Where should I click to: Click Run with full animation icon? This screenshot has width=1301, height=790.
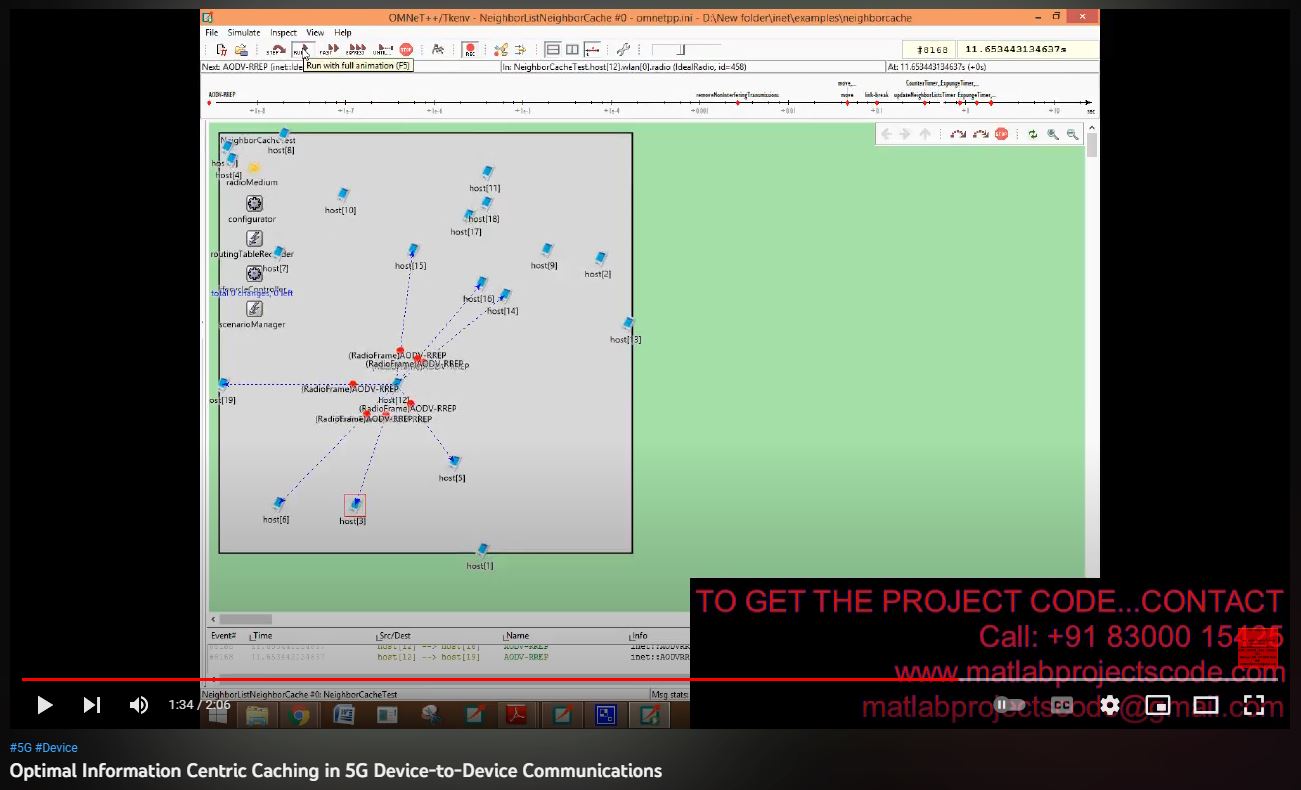coord(302,49)
